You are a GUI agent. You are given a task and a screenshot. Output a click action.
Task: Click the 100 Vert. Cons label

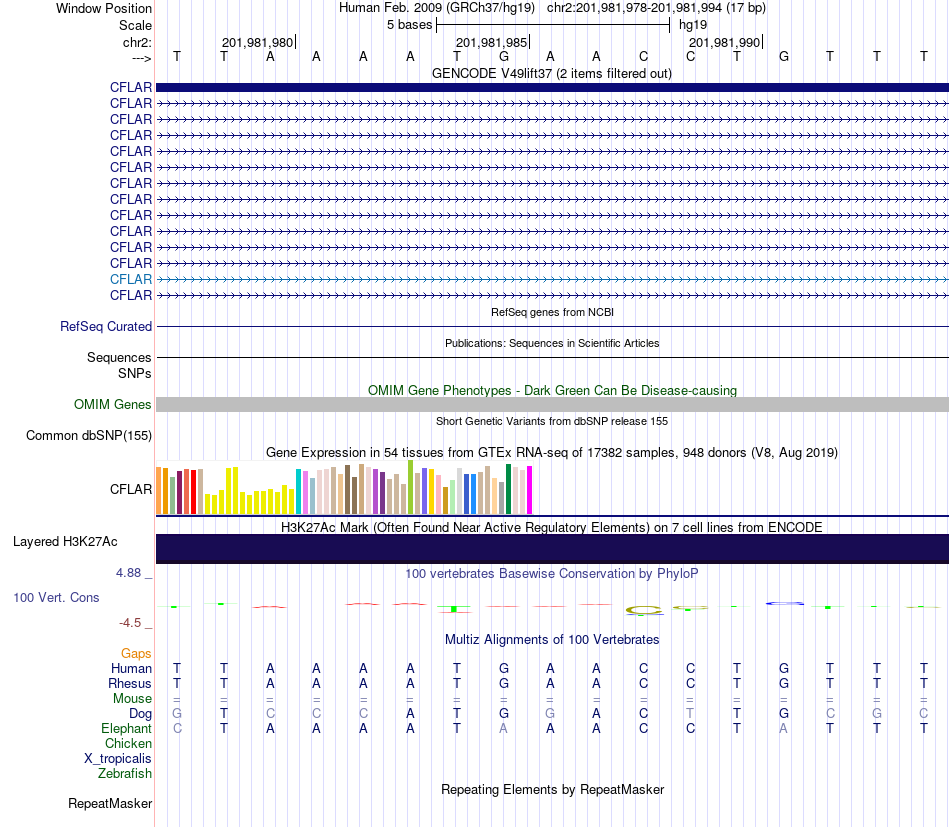point(56,597)
